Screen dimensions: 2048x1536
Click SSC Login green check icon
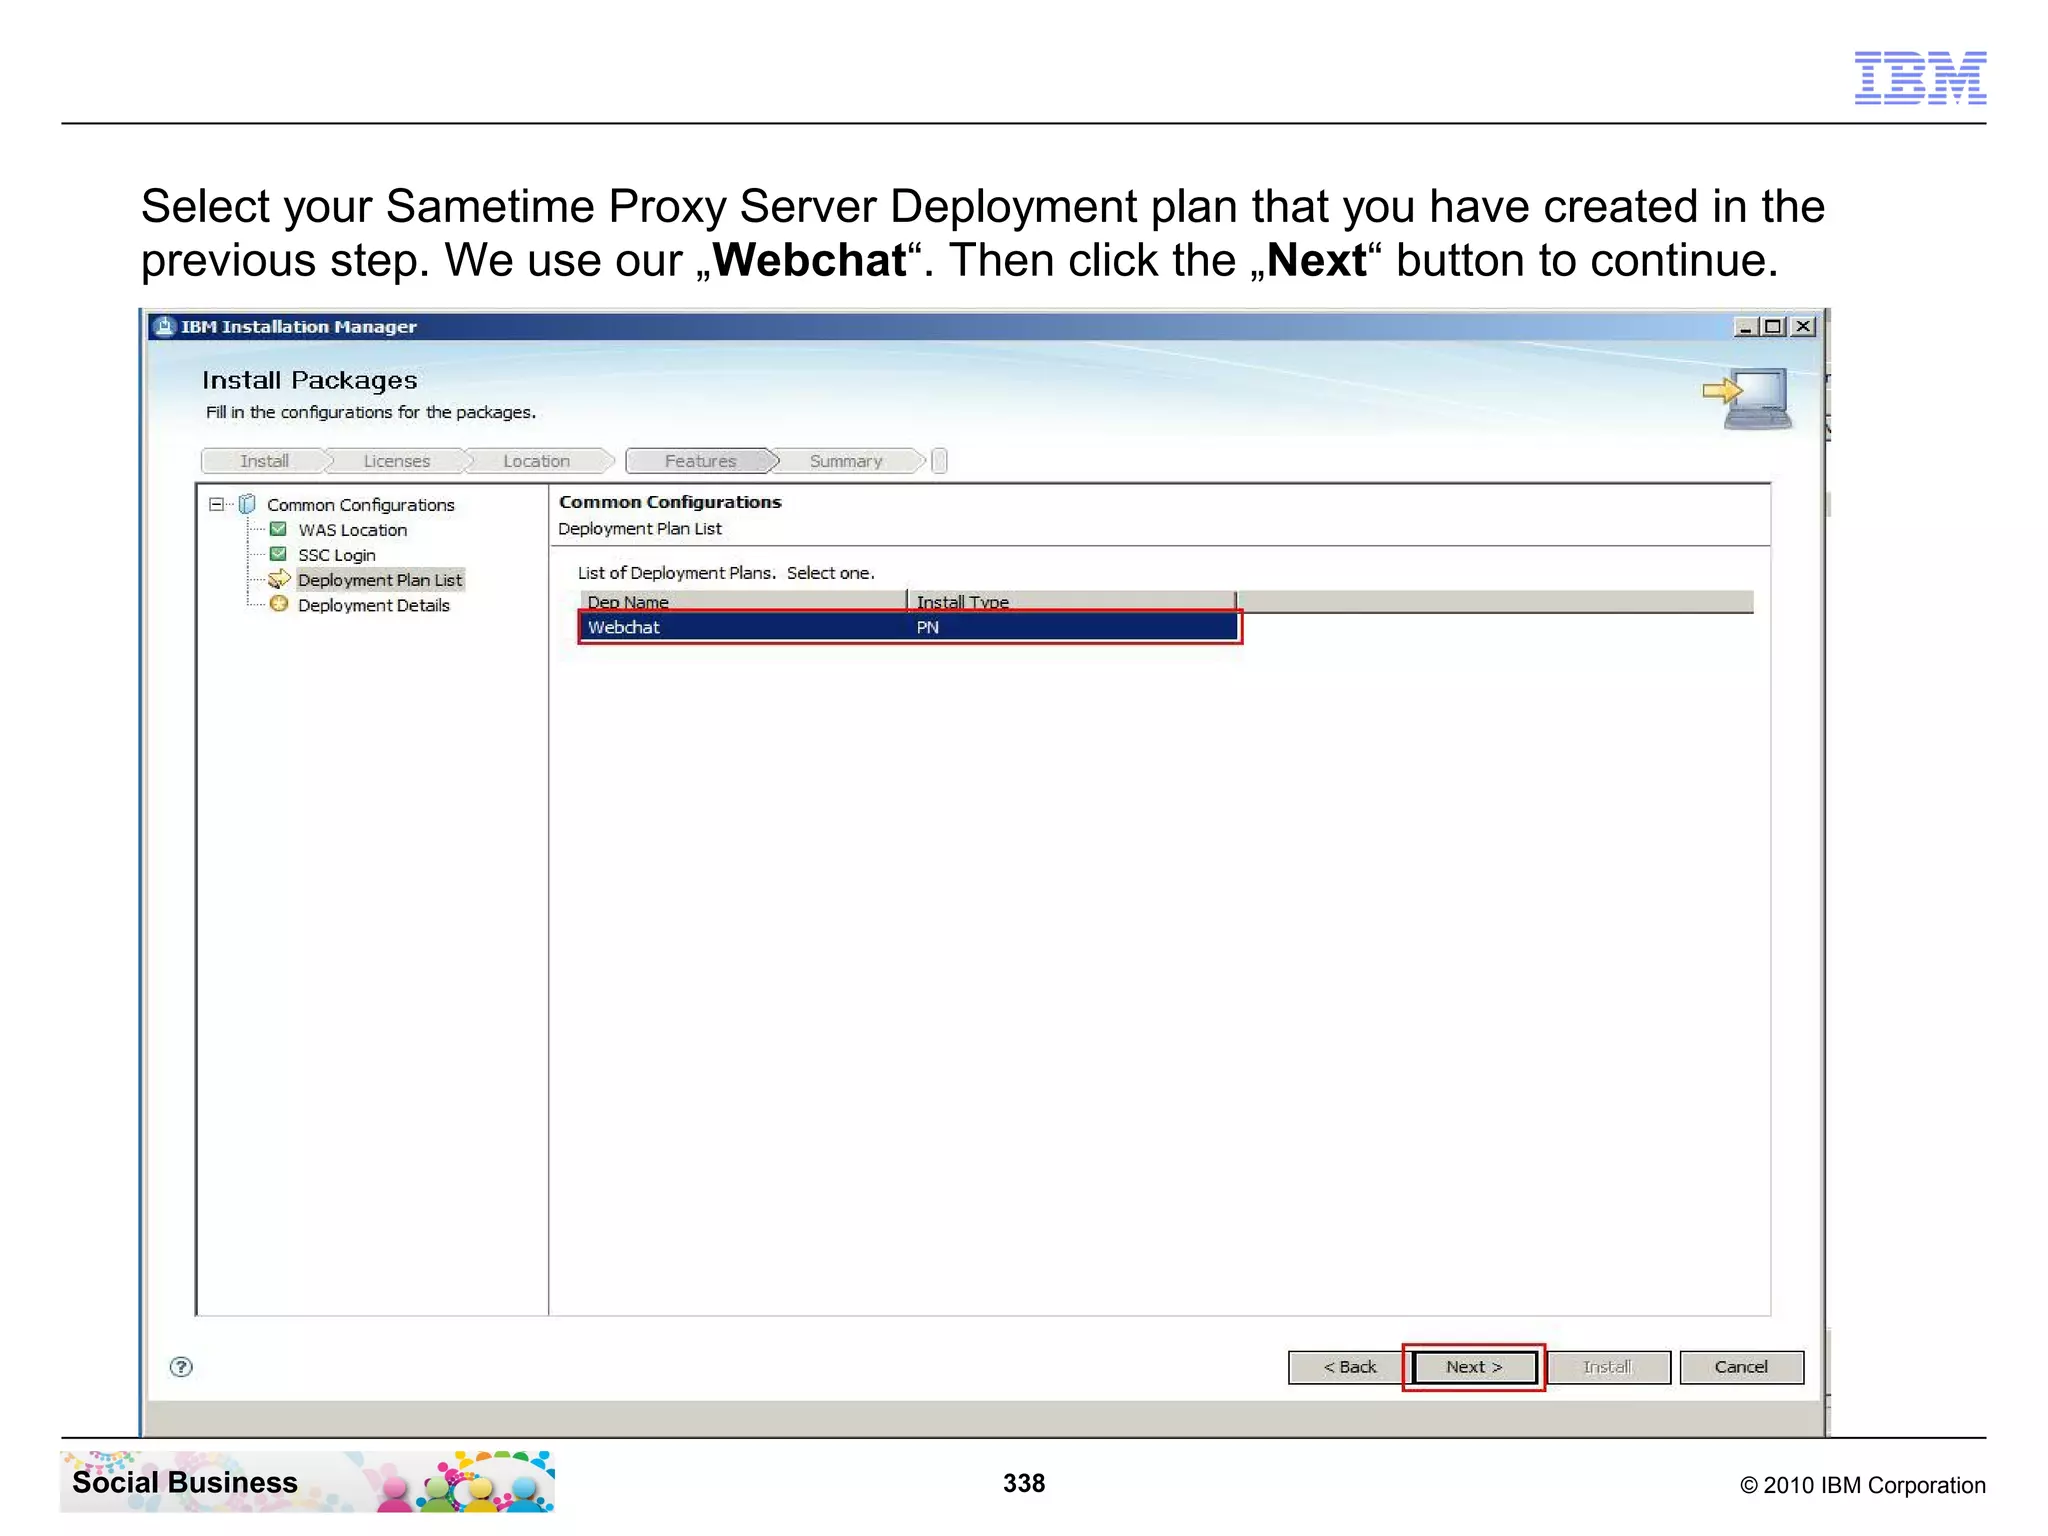(x=279, y=554)
